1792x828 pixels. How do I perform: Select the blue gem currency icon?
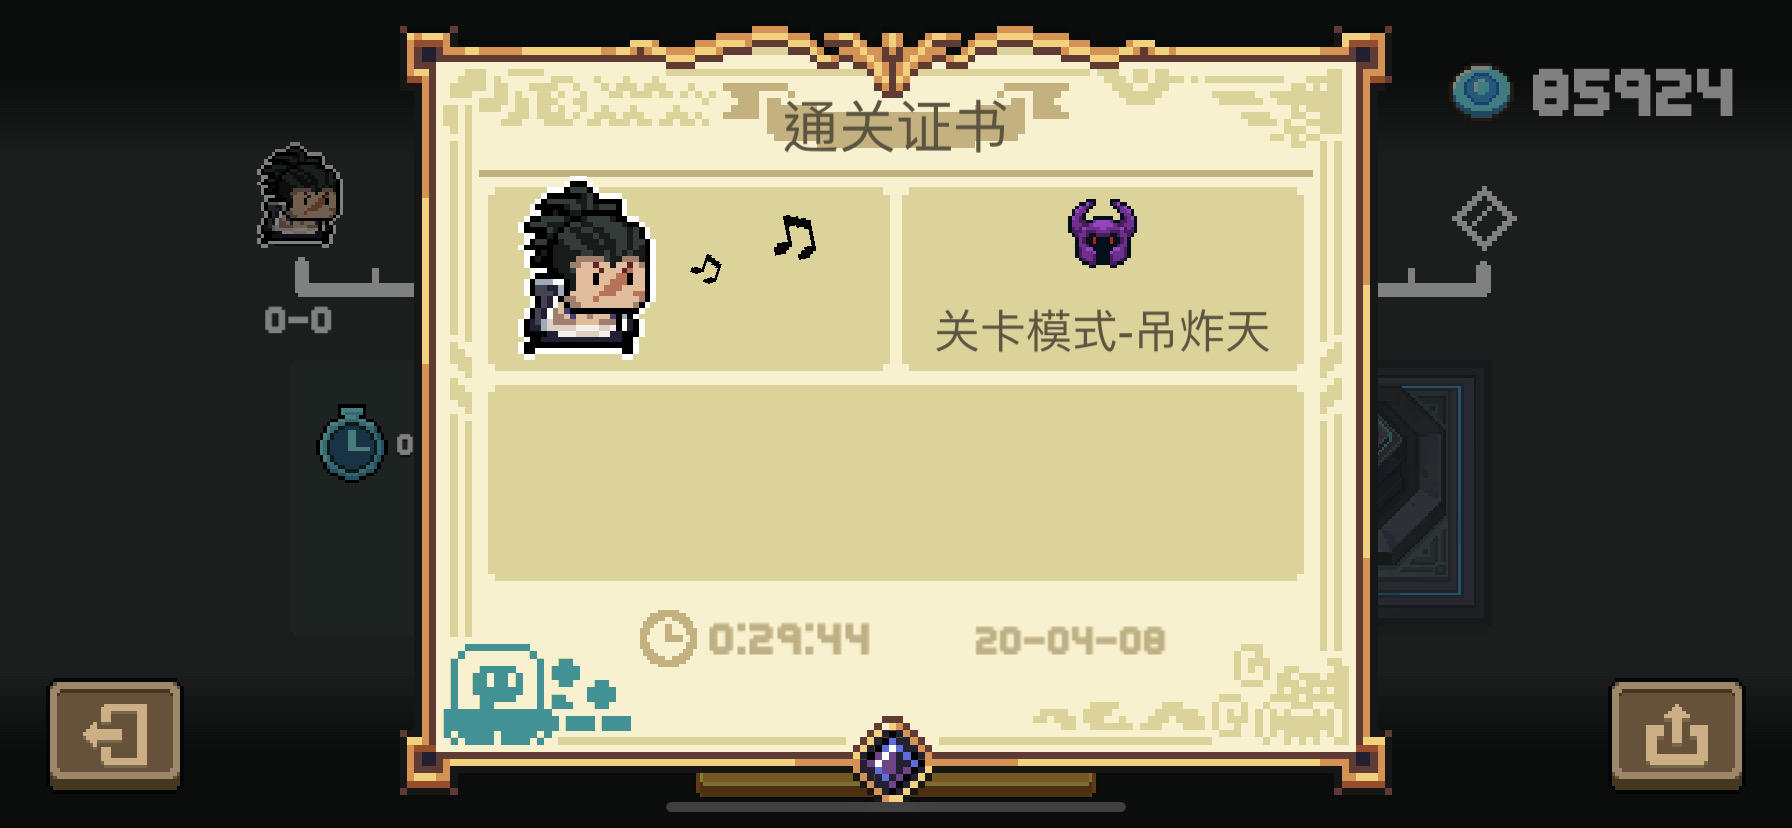tap(1481, 92)
